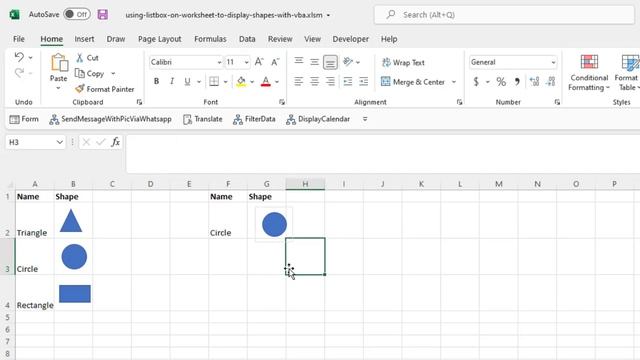
Task: Click the Orientation text-angle icon
Action: (348, 62)
